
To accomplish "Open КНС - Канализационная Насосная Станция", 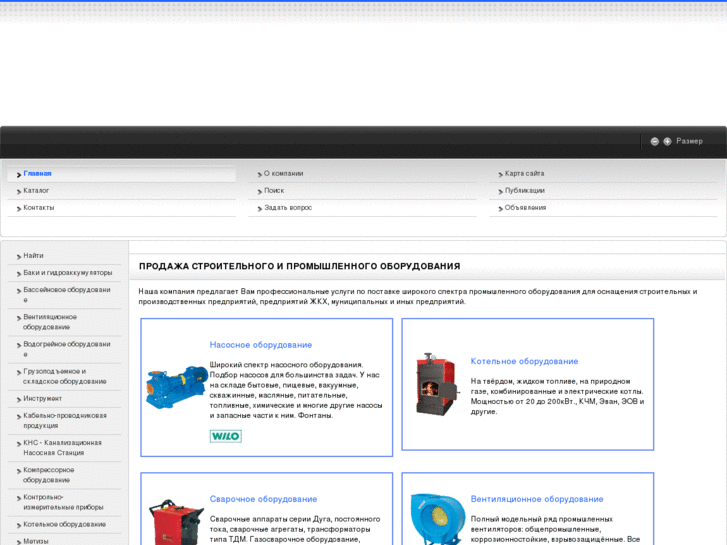I will (63, 448).
